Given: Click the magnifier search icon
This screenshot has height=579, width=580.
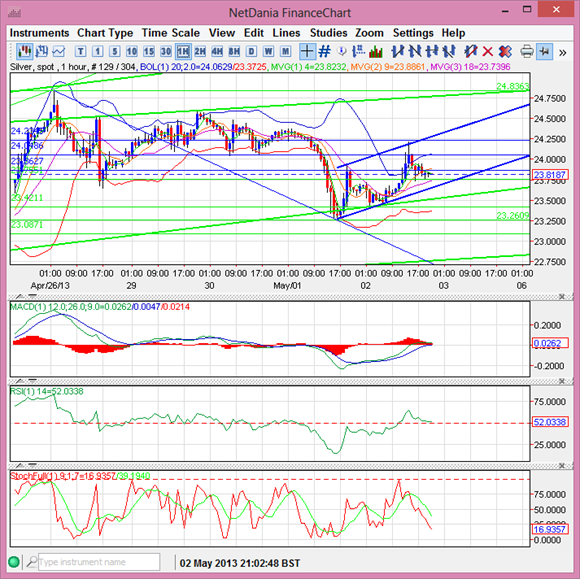Looking at the screenshot, I should [x=32, y=562].
